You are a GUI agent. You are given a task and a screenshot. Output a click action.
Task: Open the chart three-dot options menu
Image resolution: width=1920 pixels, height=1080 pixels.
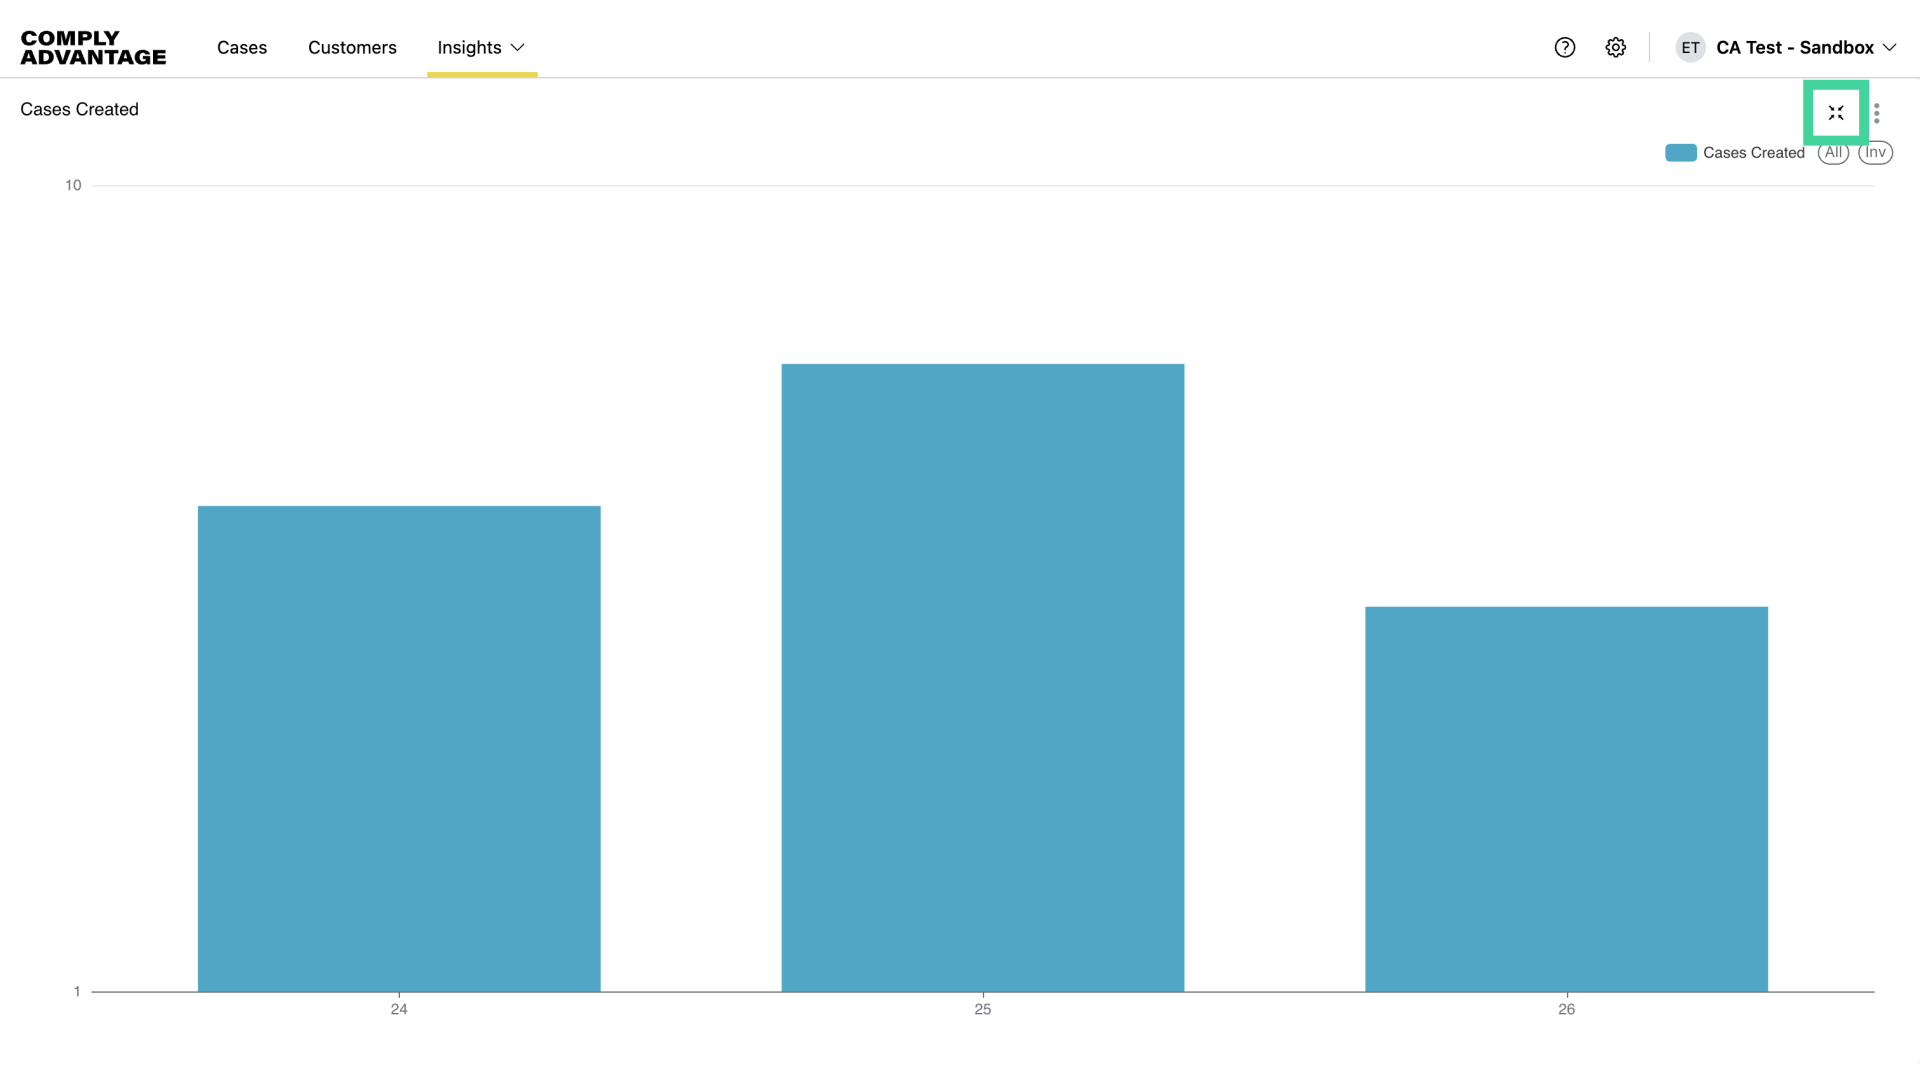[1877, 113]
